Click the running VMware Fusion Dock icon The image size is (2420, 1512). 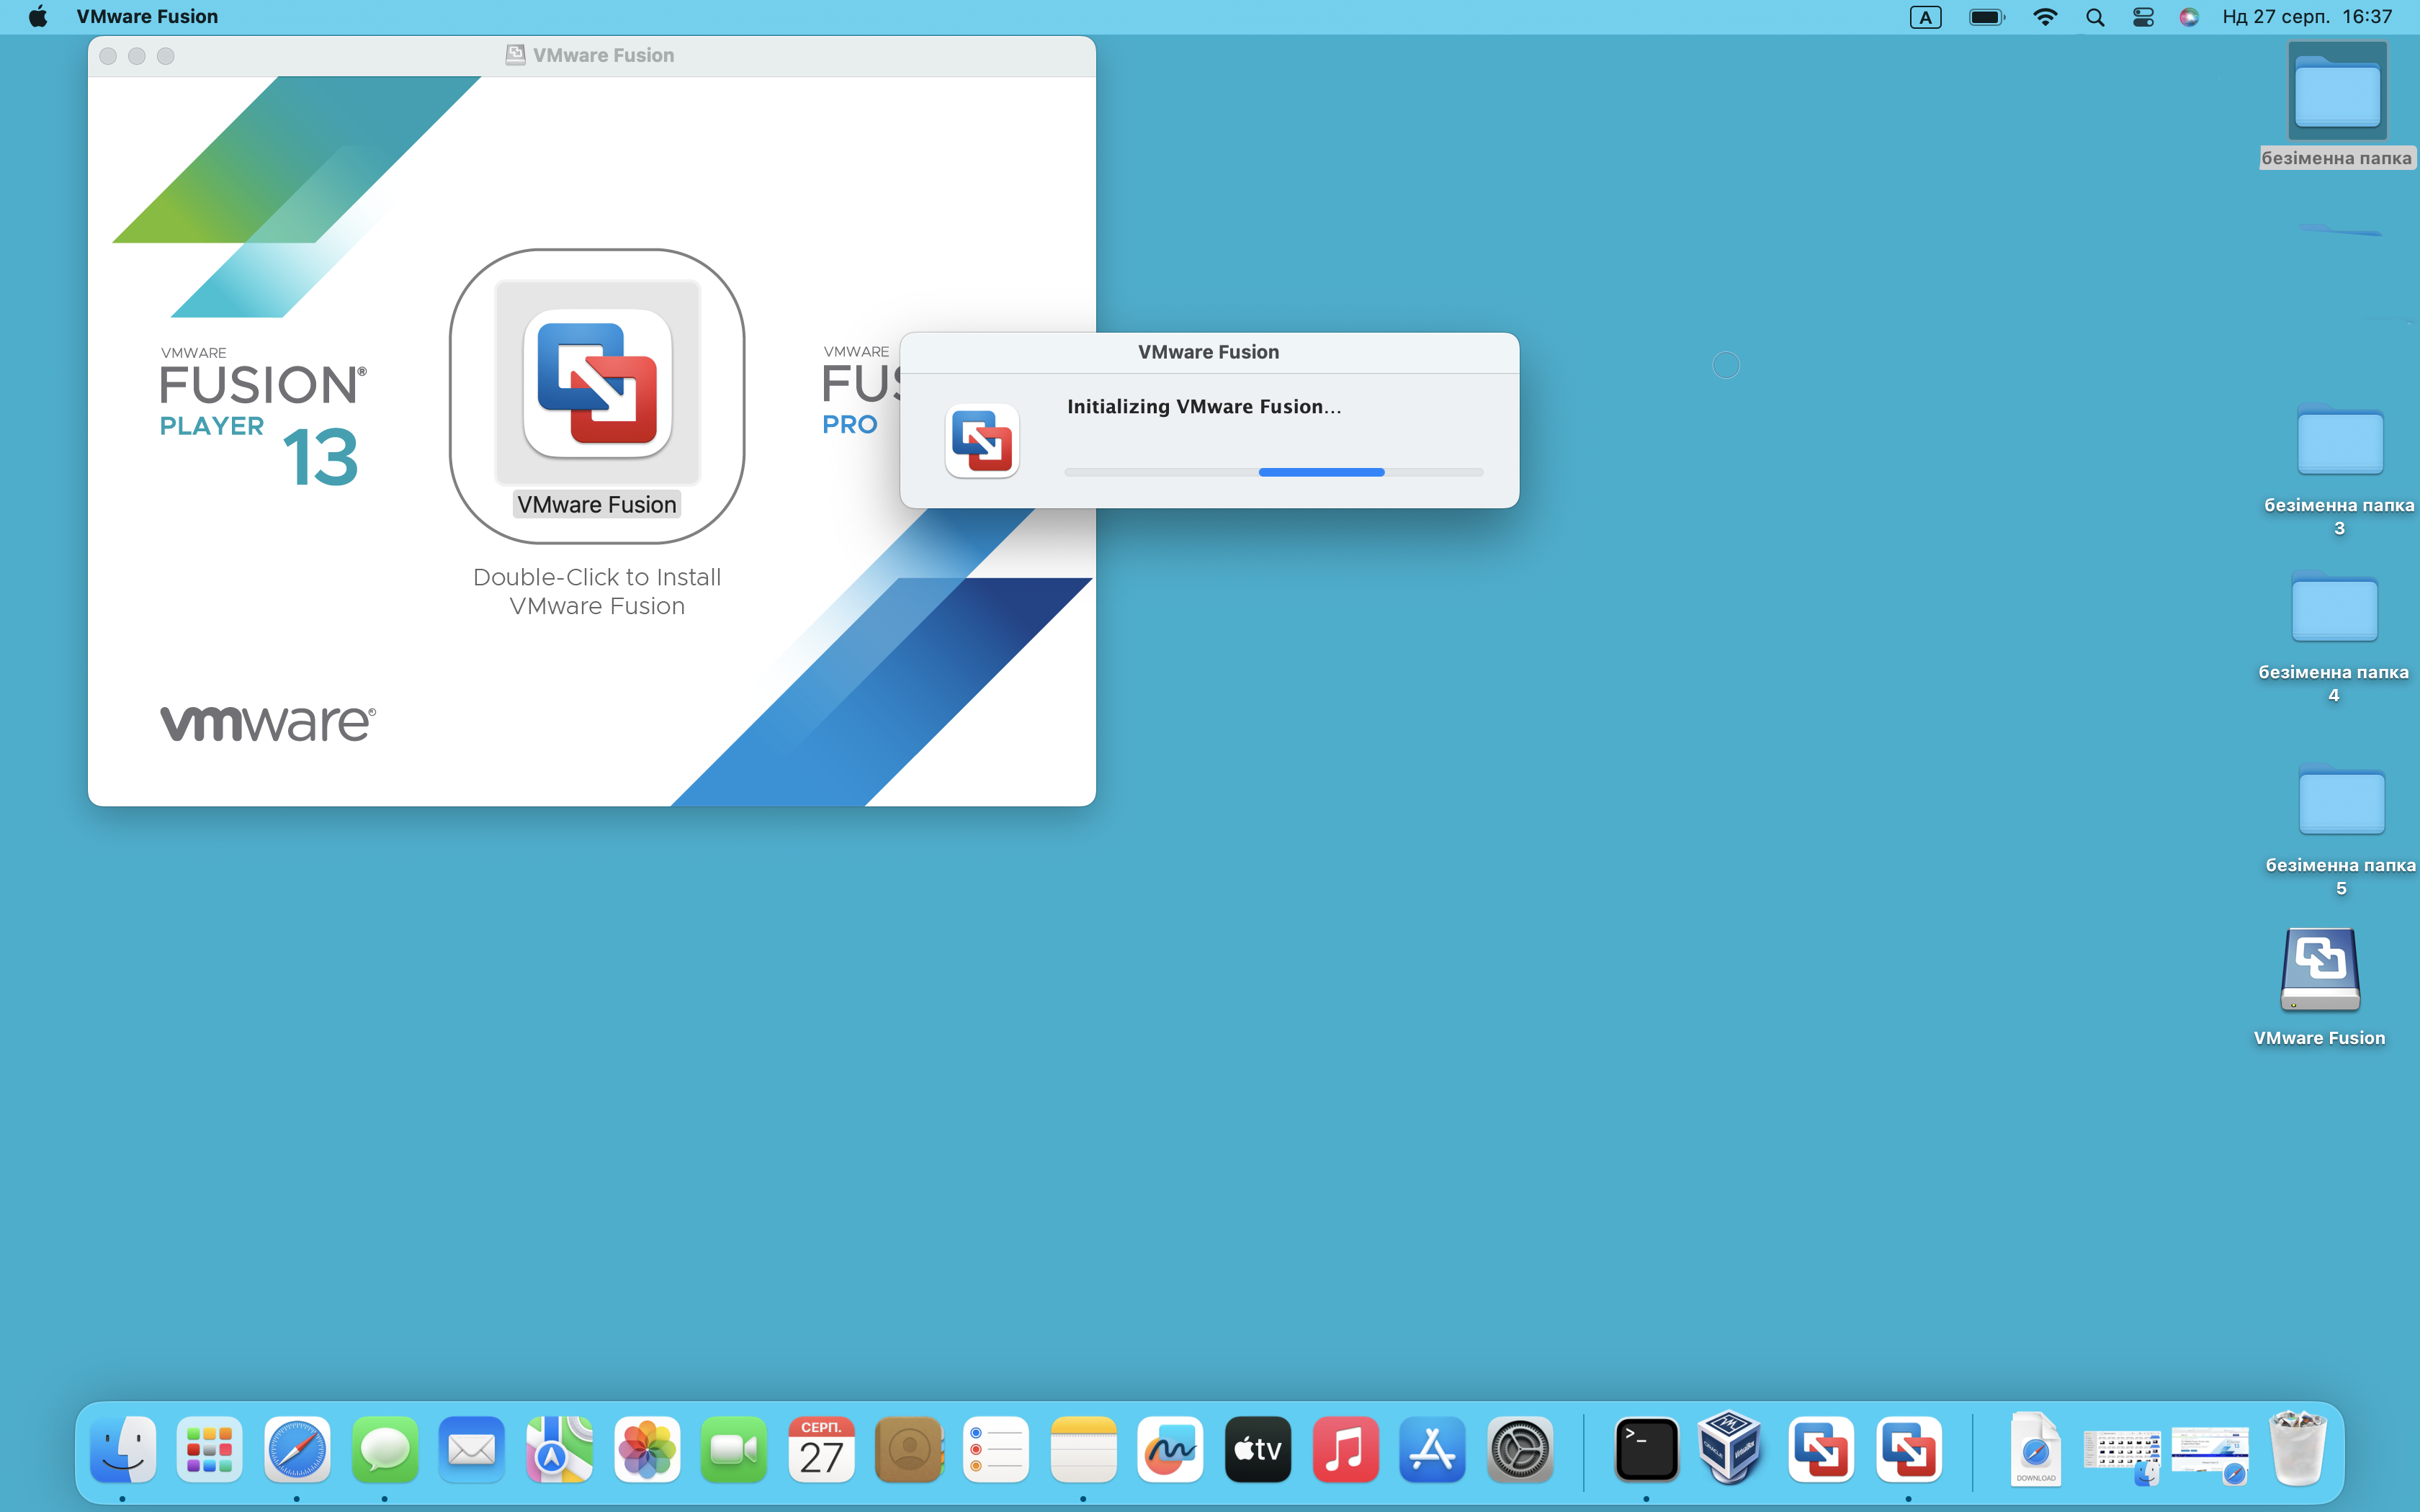(1908, 1448)
